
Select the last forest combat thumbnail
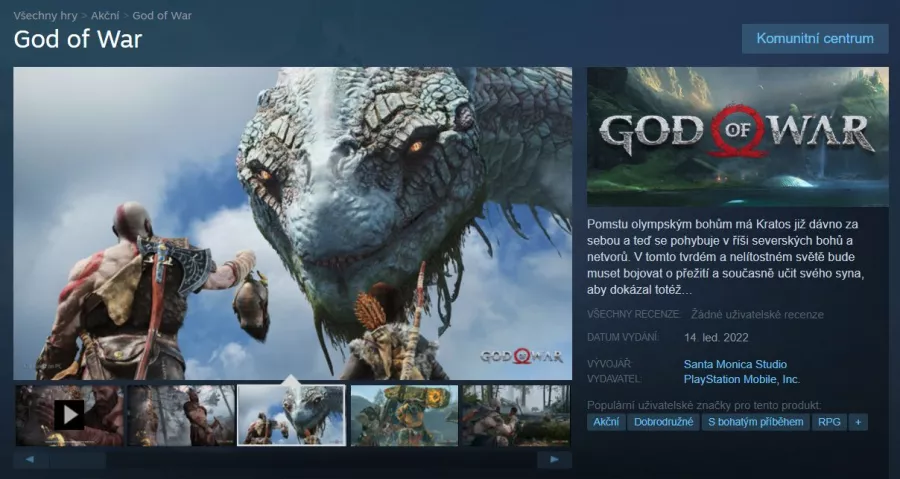point(516,415)
